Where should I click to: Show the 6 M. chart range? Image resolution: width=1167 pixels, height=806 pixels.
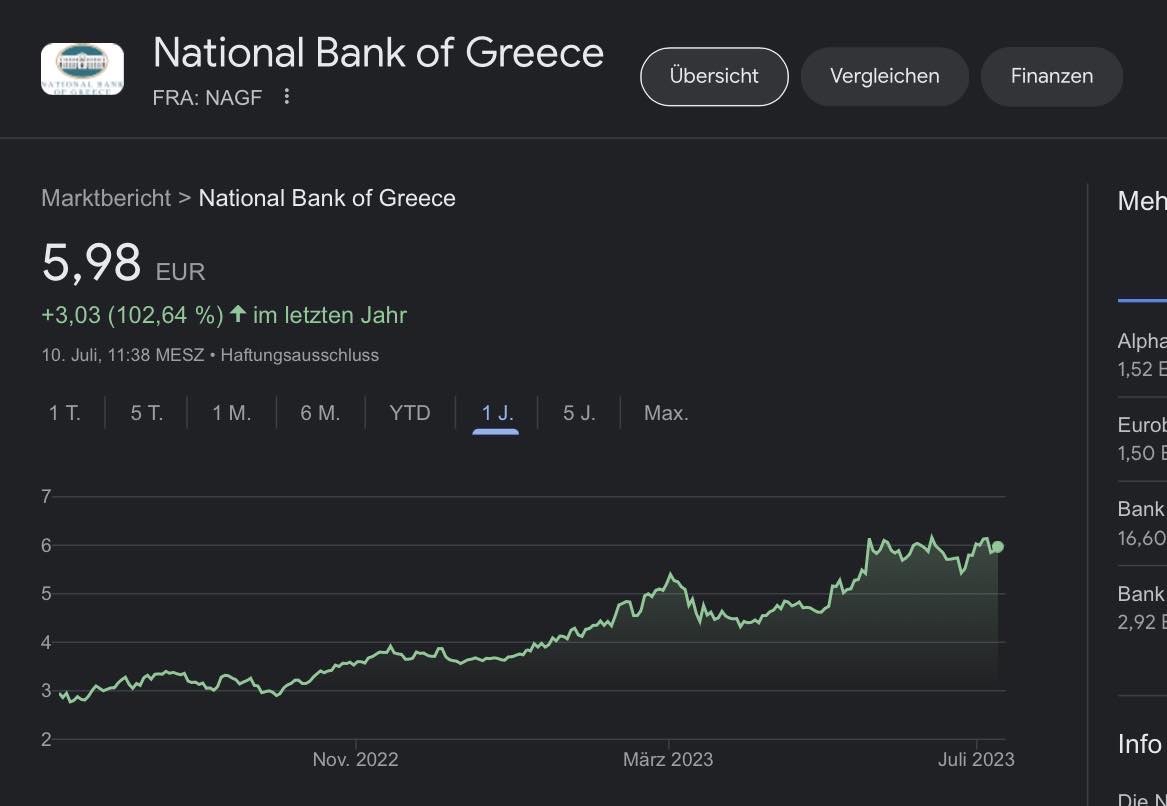click(320, 413)
